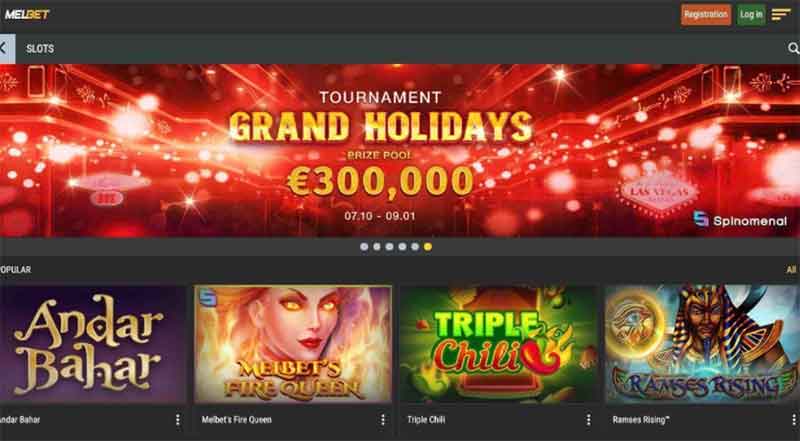Open the search magnifier icon
Screen dimensions: 800x441
pos(793,48)
